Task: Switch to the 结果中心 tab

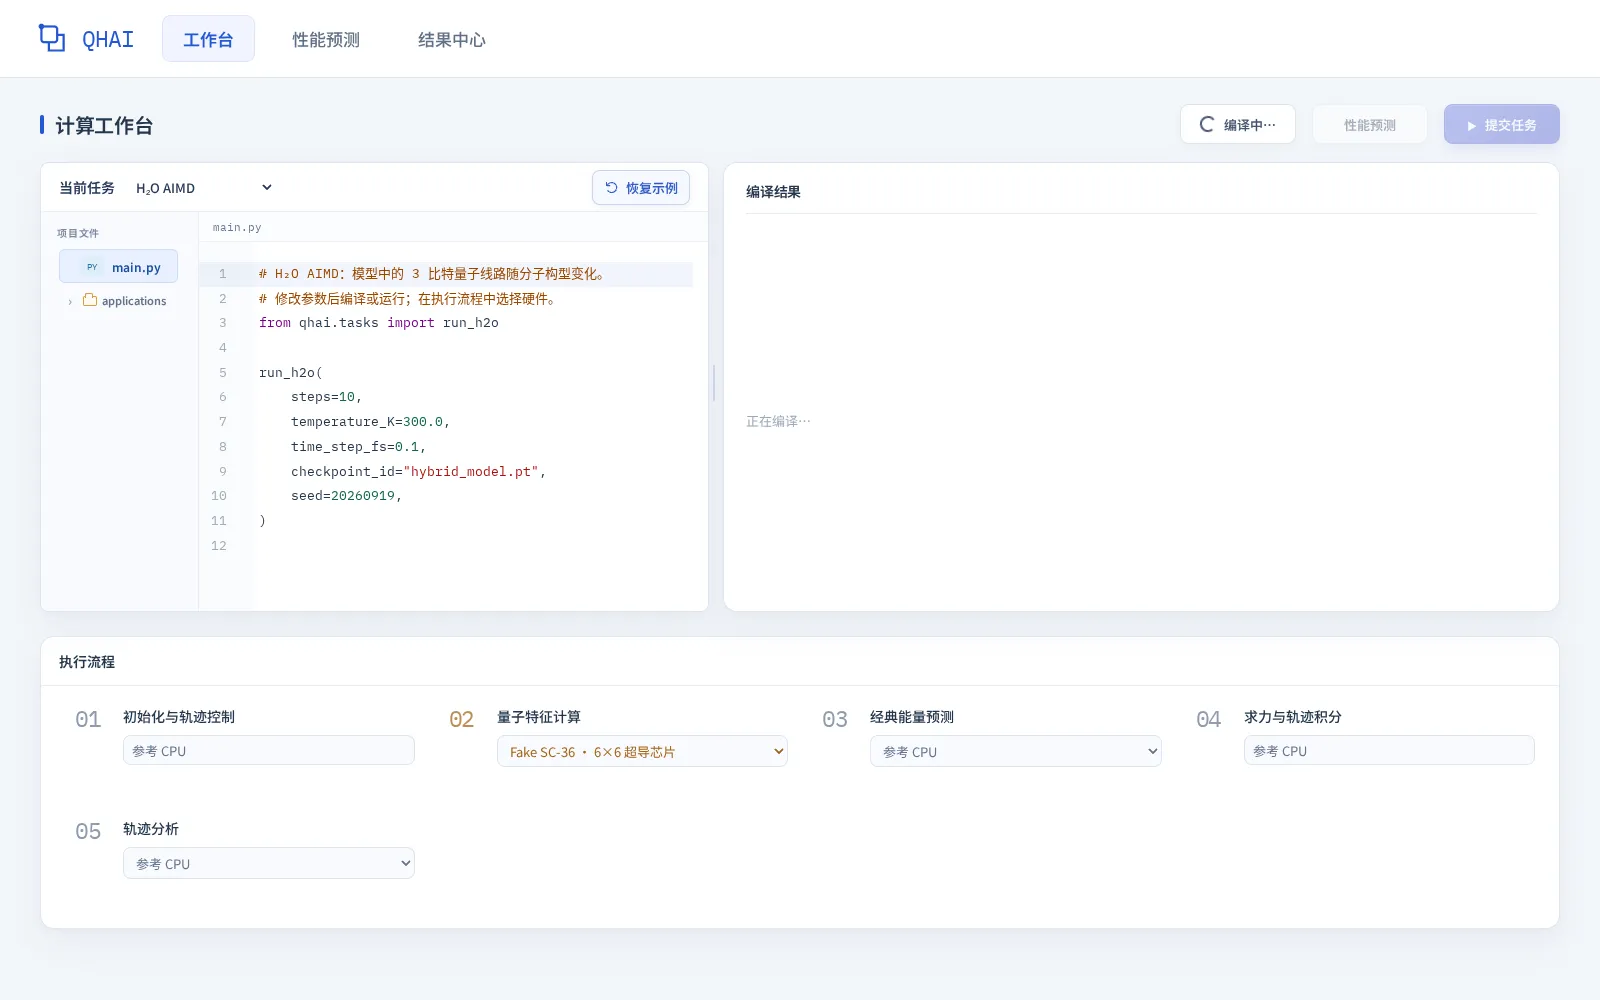Action: (x=452, y=39)
